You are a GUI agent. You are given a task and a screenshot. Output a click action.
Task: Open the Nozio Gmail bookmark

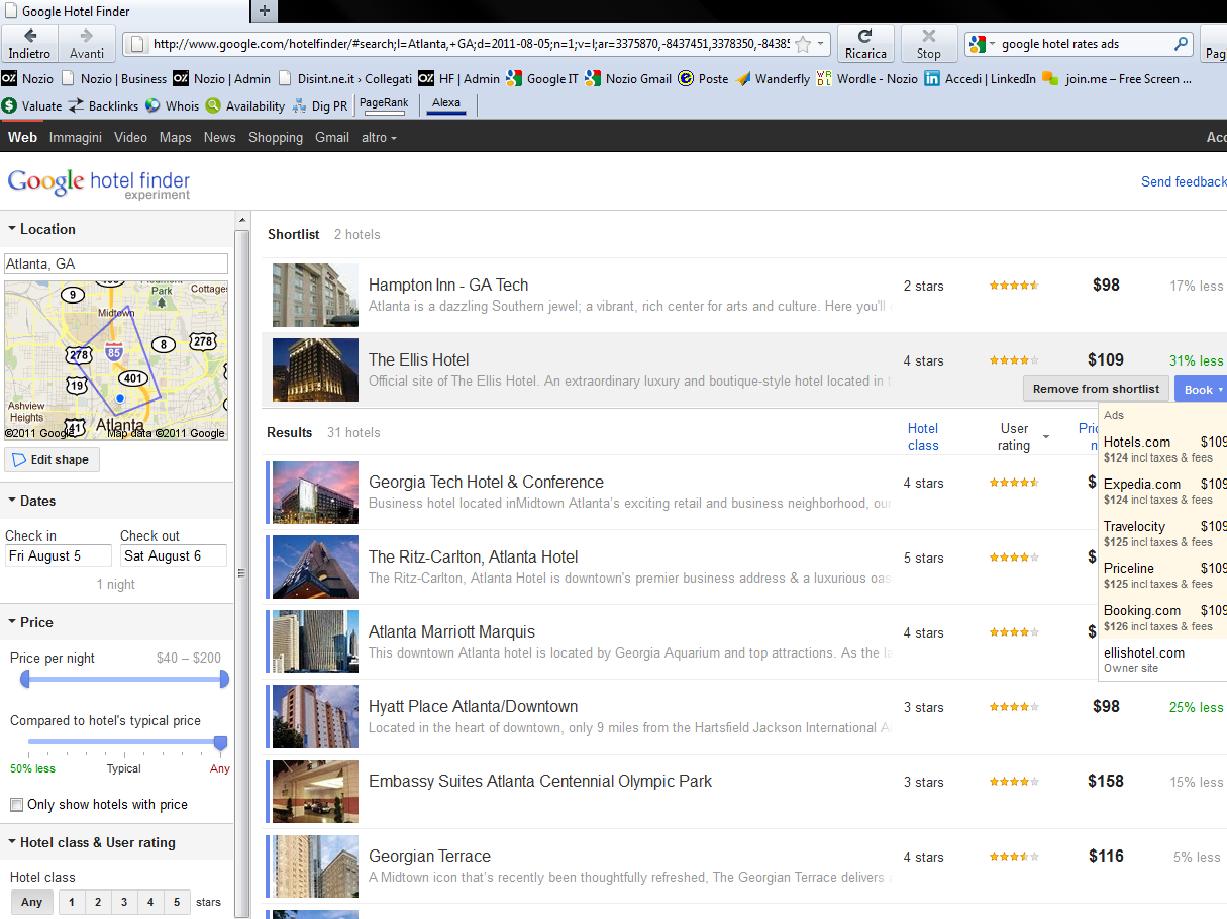pos(629,78)
